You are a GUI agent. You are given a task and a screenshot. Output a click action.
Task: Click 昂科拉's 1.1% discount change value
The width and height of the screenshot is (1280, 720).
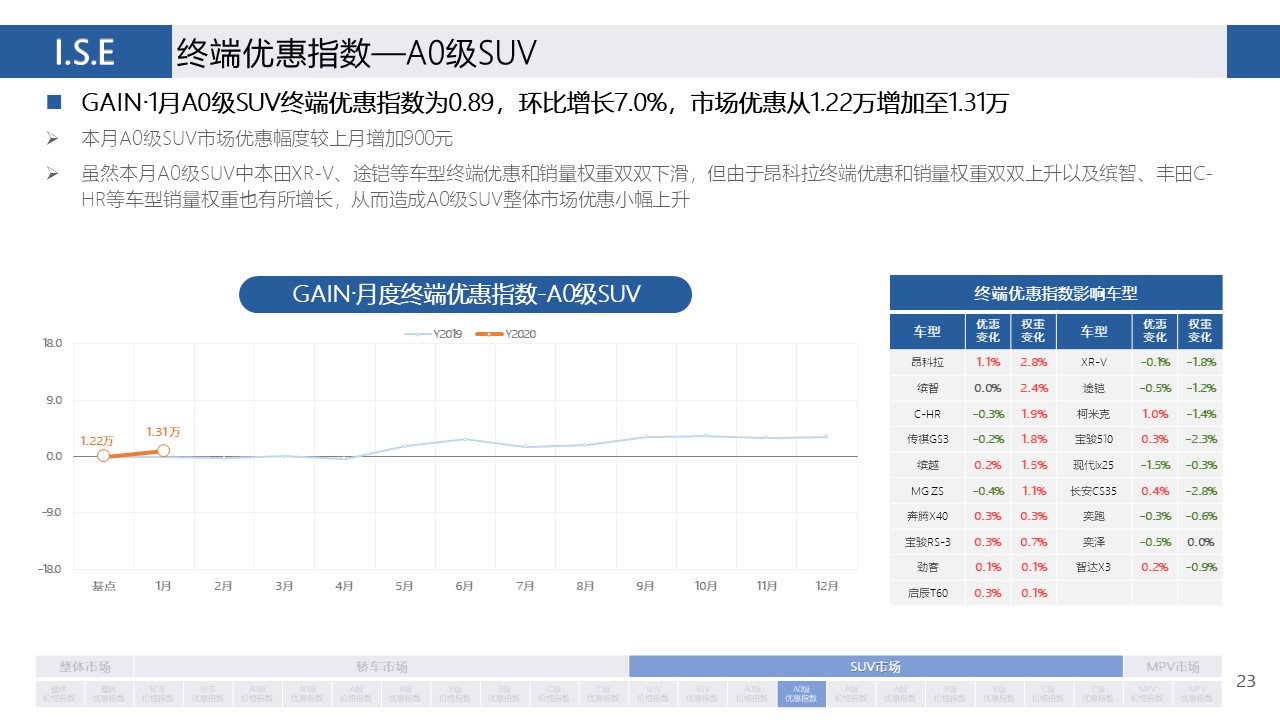tap(988, 362)
